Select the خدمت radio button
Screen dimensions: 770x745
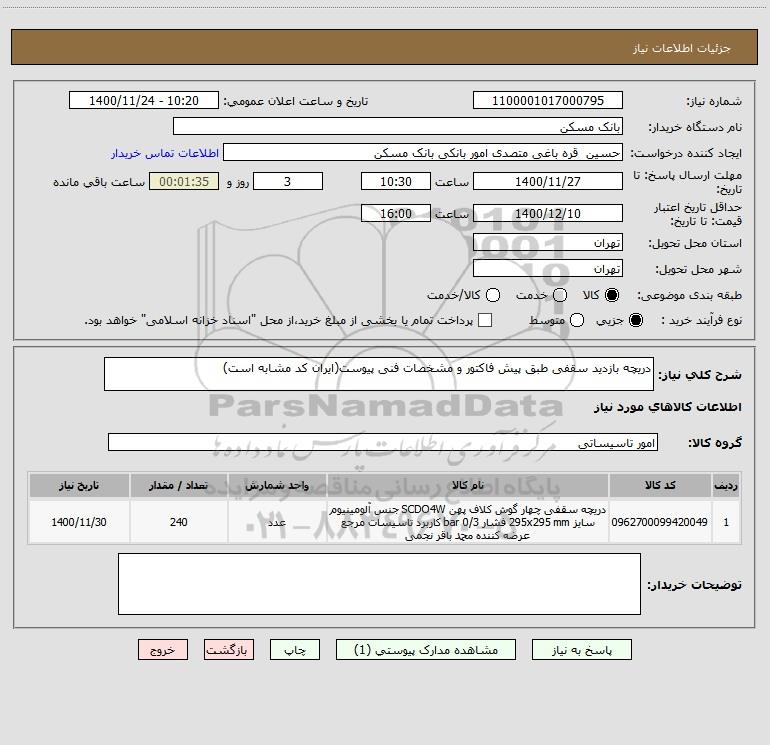coord(560,295)
